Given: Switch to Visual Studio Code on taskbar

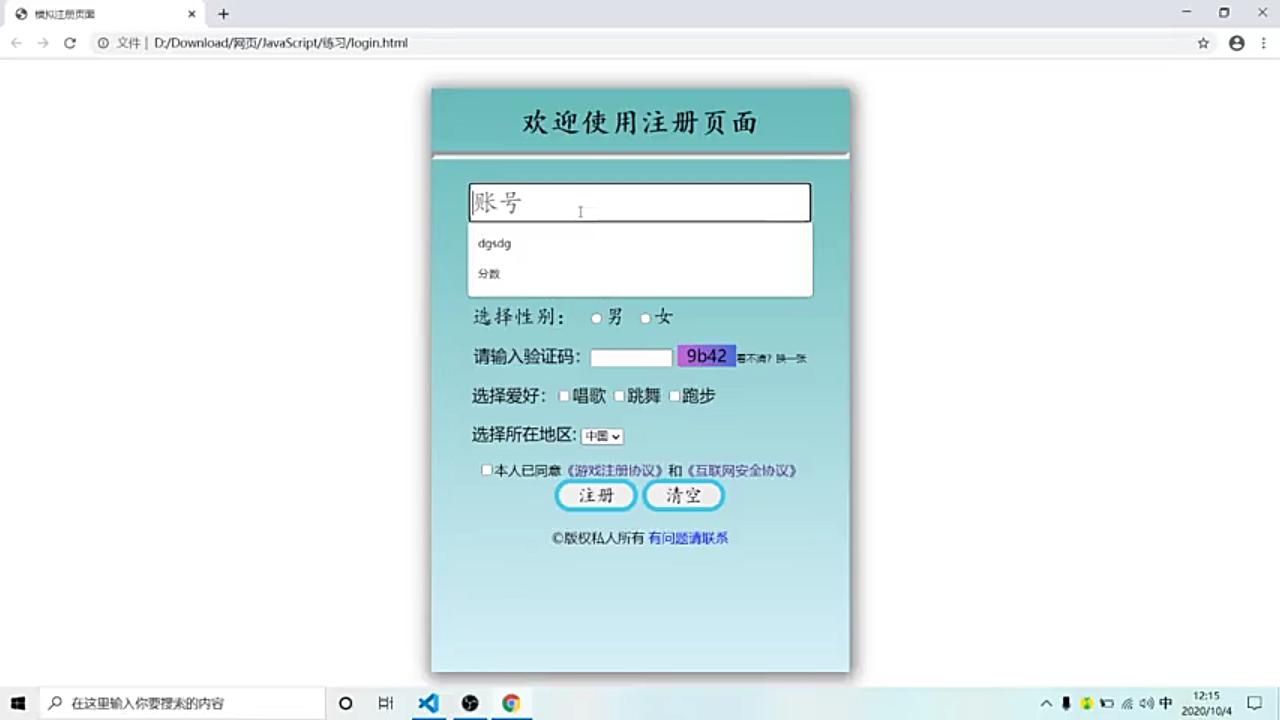Looking at the screenshot, I should (428, 703).
